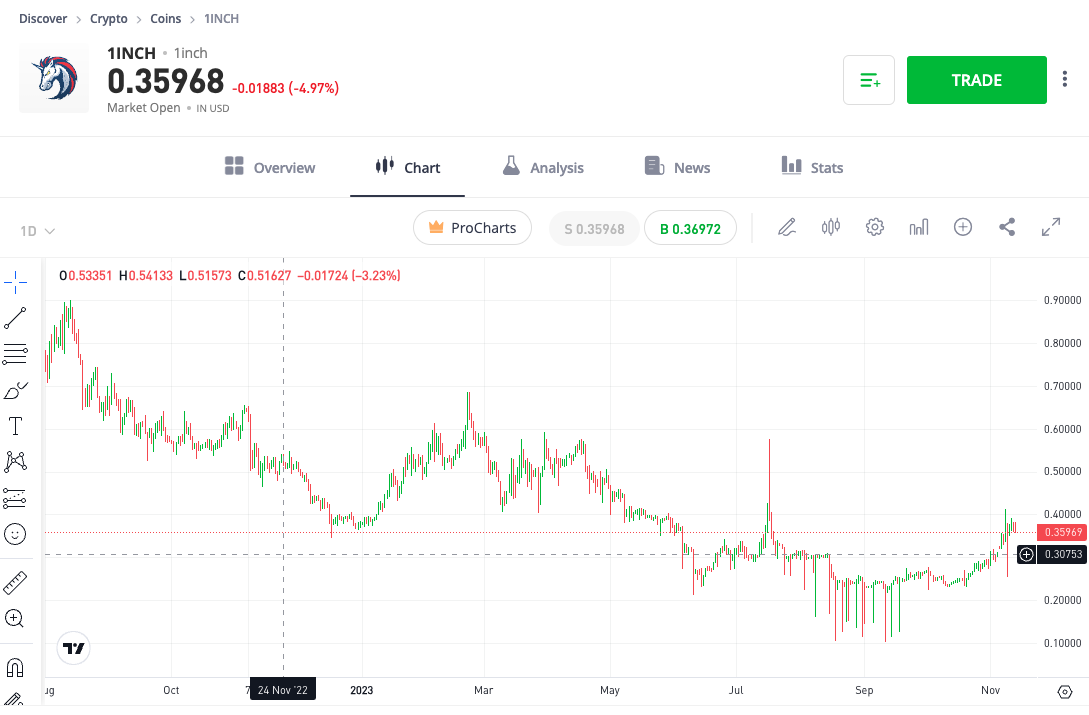Select the Trend Line drawing tool

coord(15,317)
